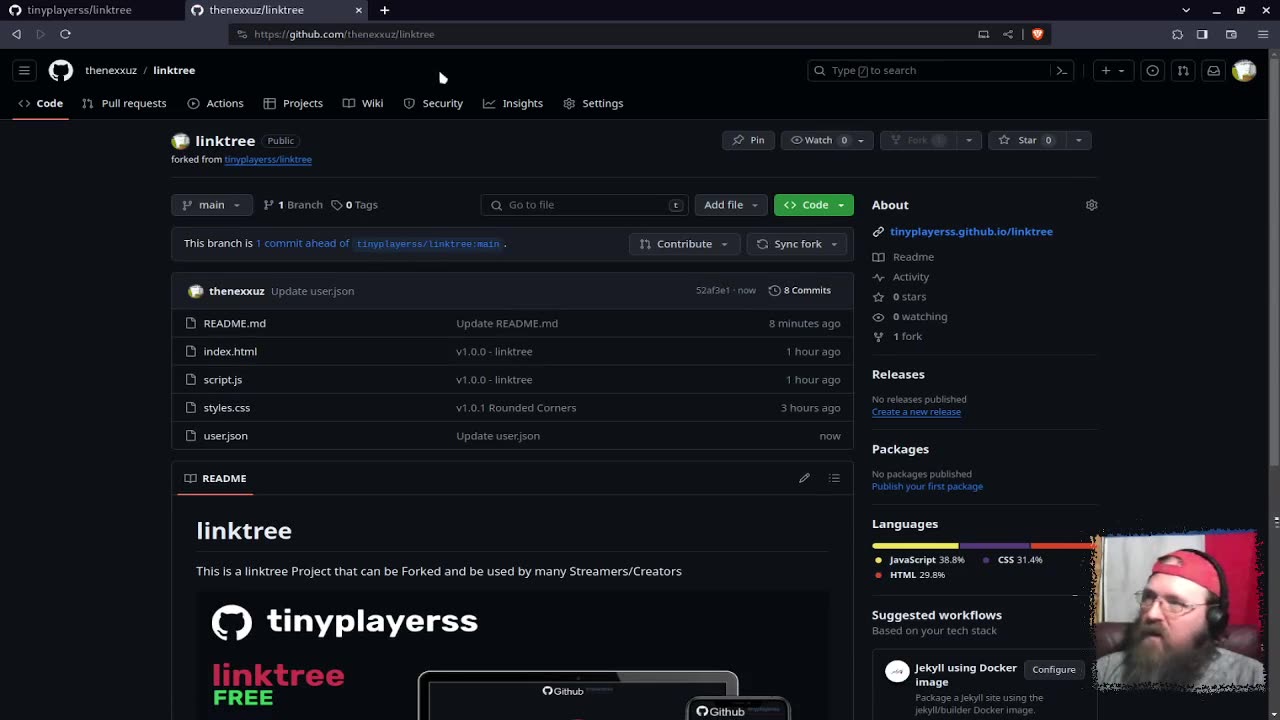Click the JavaScript segment of languages bar
1280x720 pixels.
click(x=915, y=546)
